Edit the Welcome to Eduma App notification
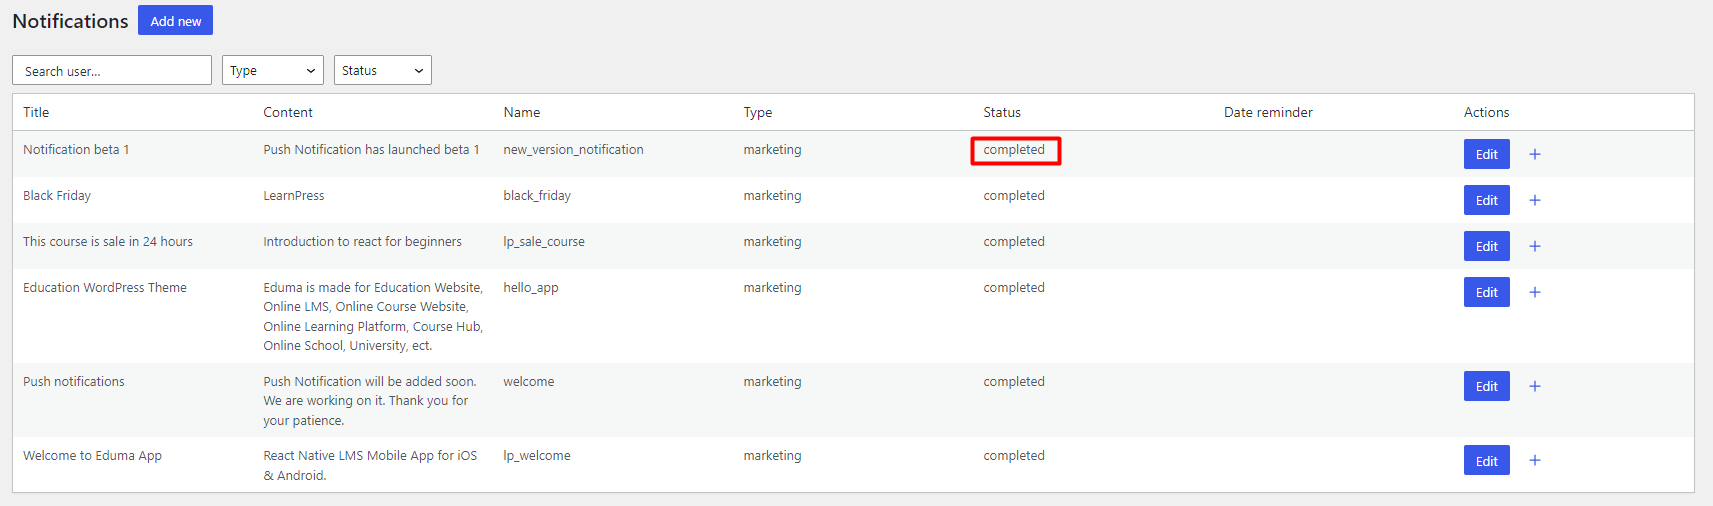The image size is (1713, 506). pyautogui.click(x=1487, y=460)
